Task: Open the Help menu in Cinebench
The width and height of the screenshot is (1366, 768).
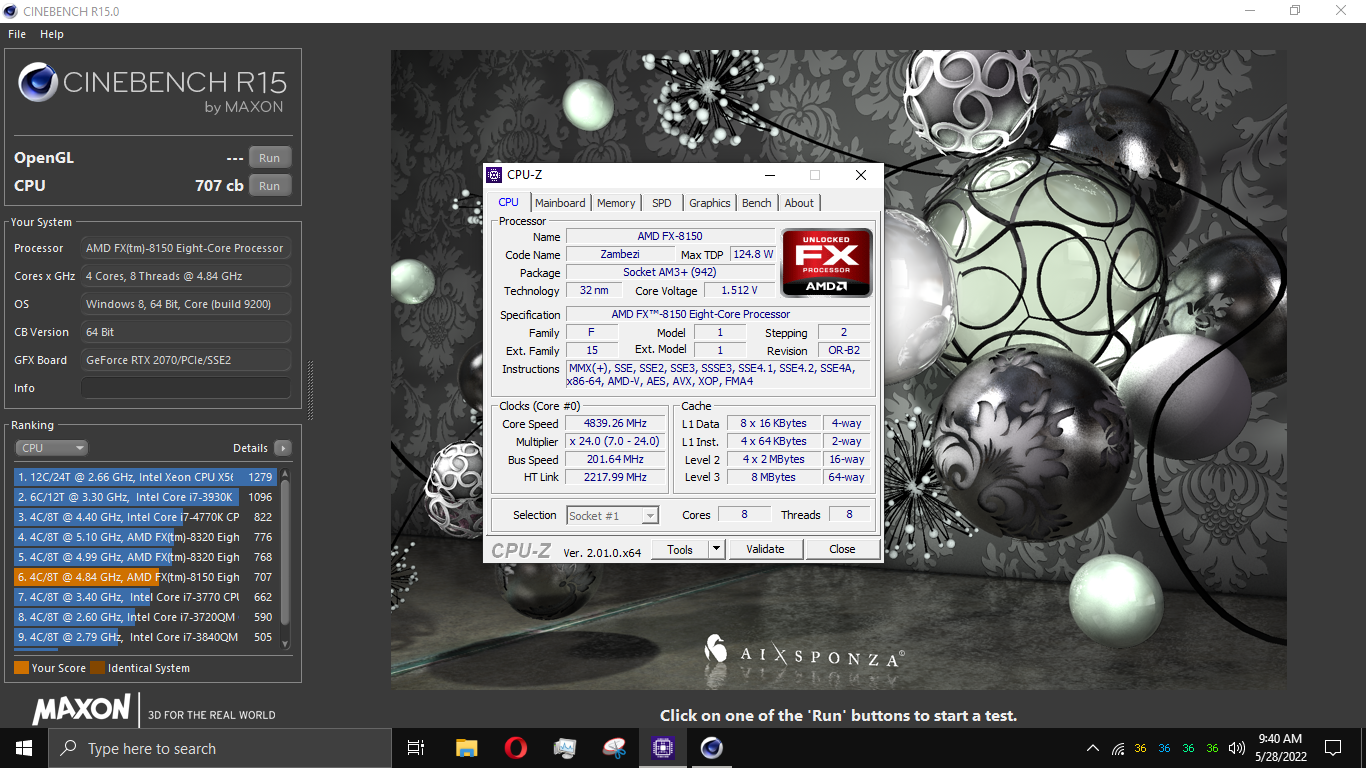Action: tap(52, 34)
